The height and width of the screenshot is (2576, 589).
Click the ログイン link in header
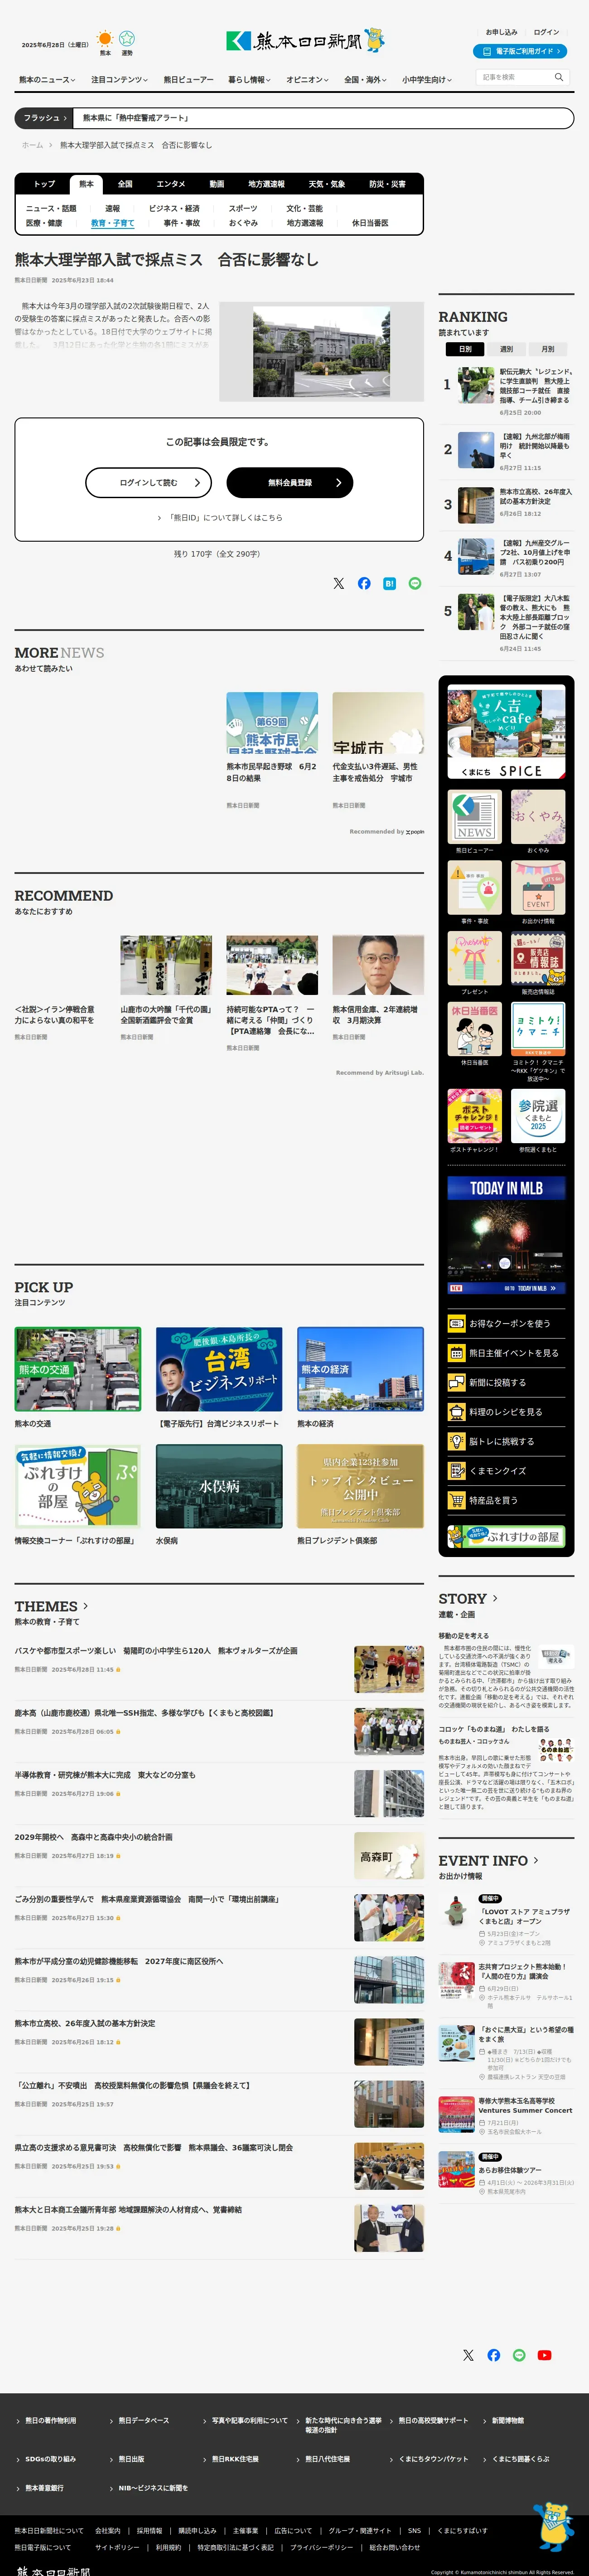(x=547, y=32)
